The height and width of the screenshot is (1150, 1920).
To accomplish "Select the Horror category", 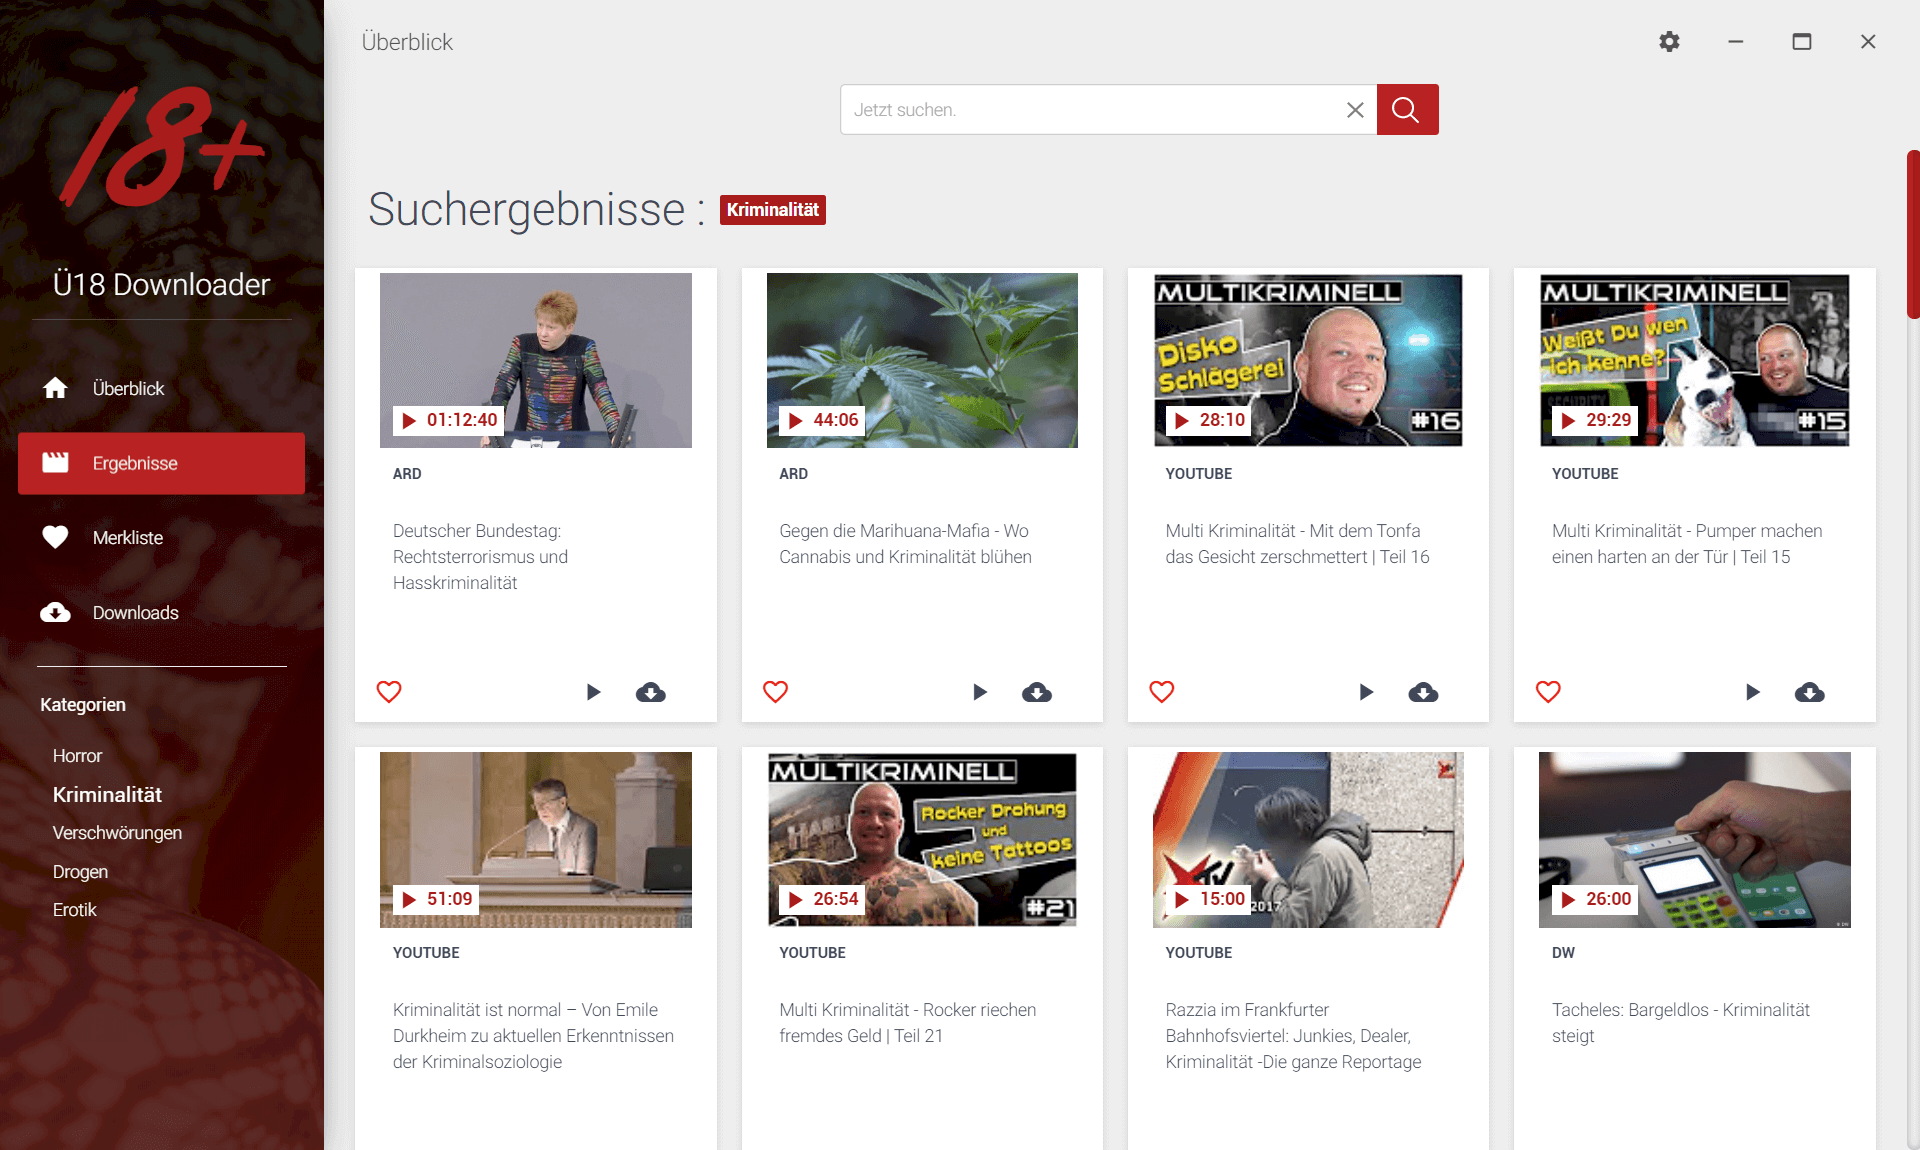I will (x=77, y=756).
